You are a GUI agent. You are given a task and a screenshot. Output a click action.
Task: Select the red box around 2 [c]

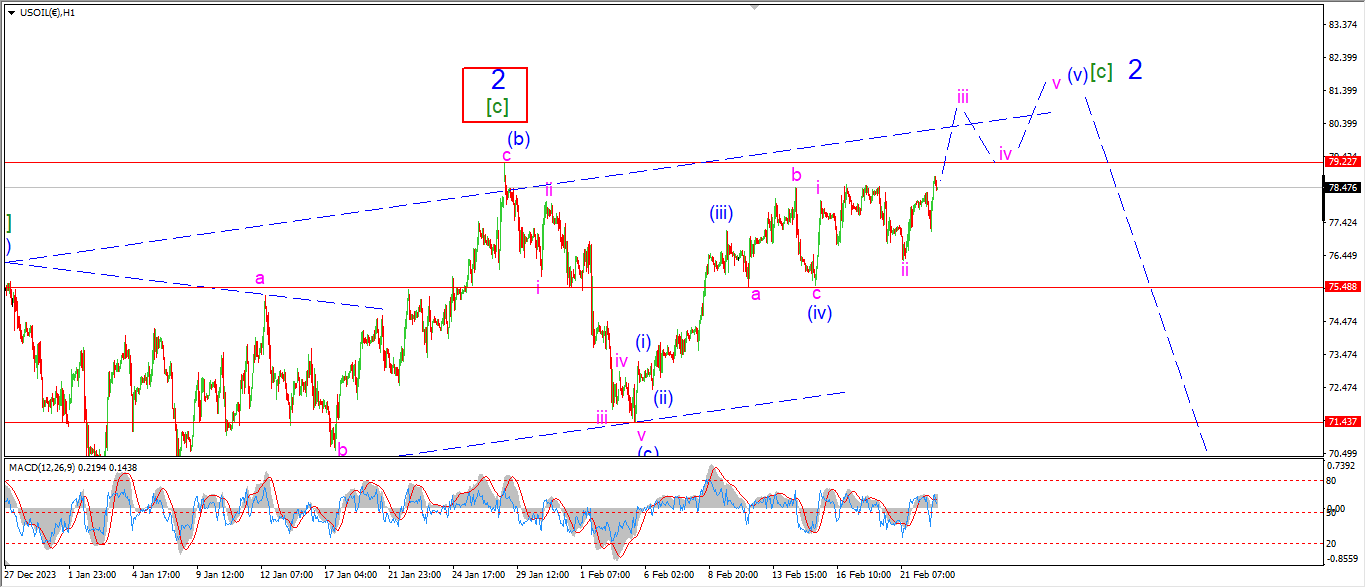point(494,95)
